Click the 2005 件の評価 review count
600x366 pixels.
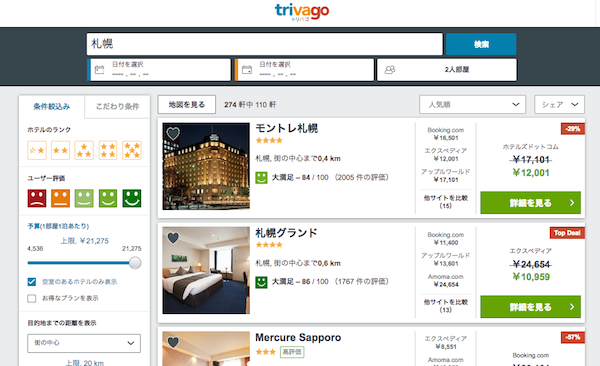click(362, 178)
